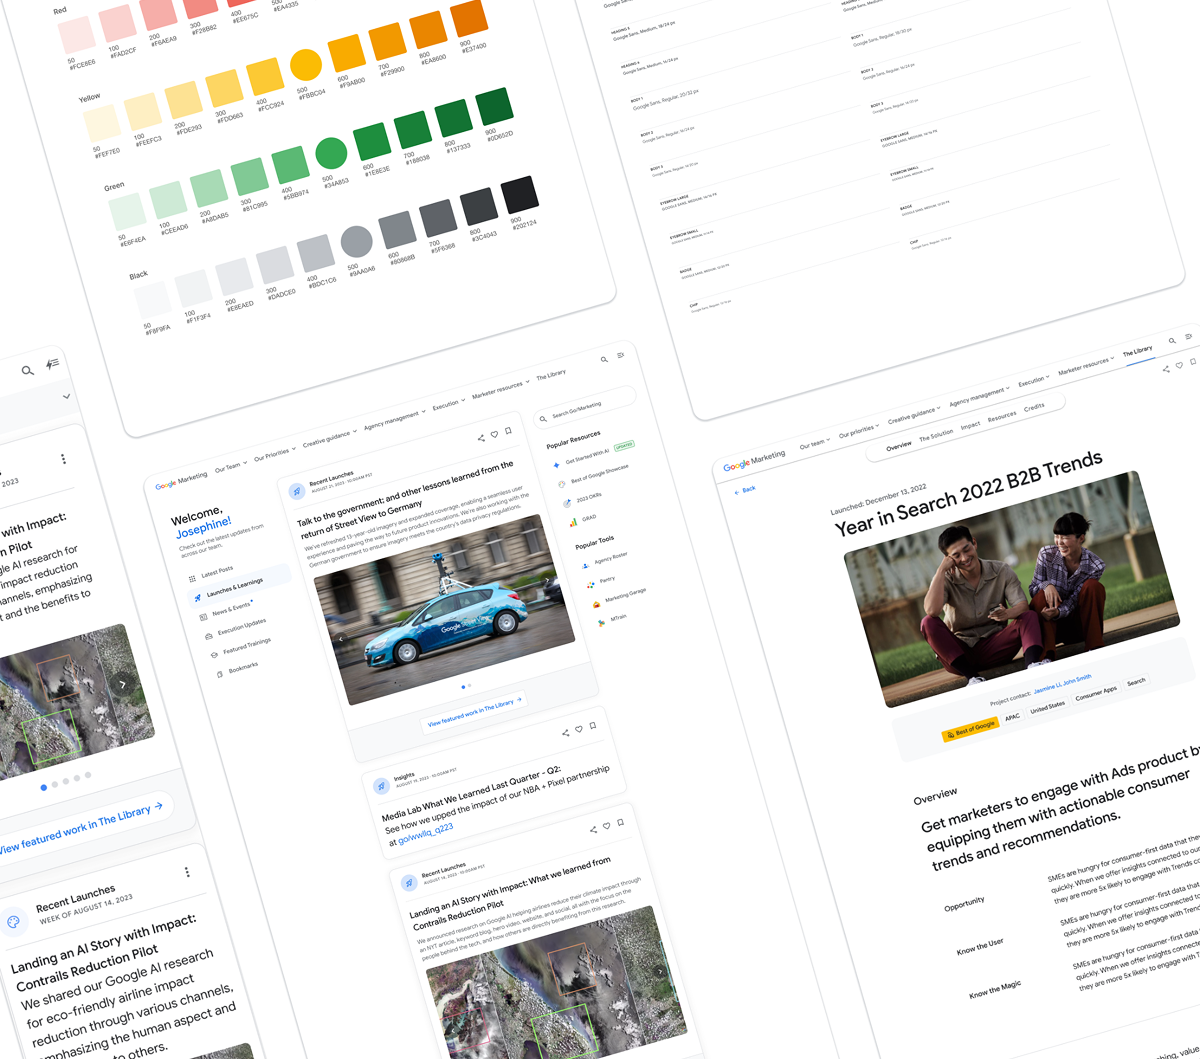Click search icon in dashboard top bar
The width and height of the screenshot is (1200, 1059).
point(604,360)
